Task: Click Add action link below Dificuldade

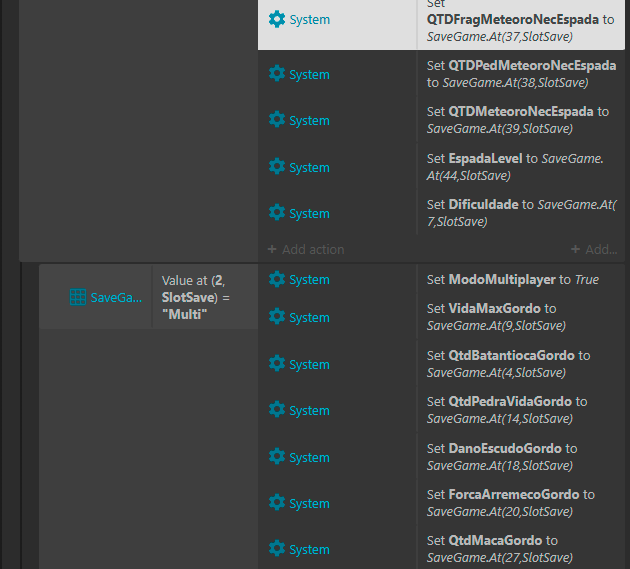Action: point(306,250)
